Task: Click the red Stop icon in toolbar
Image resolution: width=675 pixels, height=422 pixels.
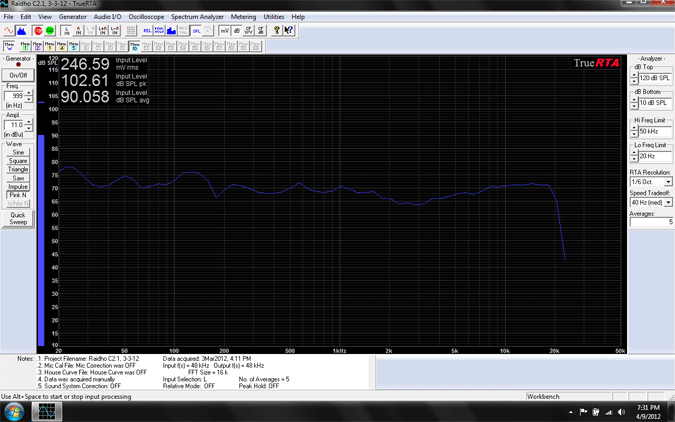Action: tap(38, 31)
